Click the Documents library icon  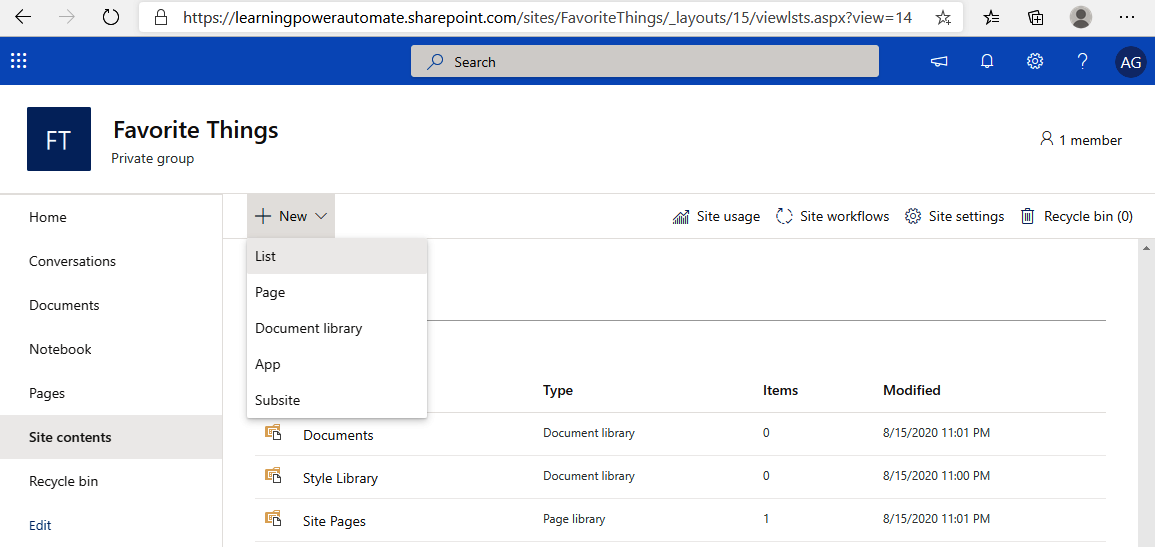click(x=272, y=433)
